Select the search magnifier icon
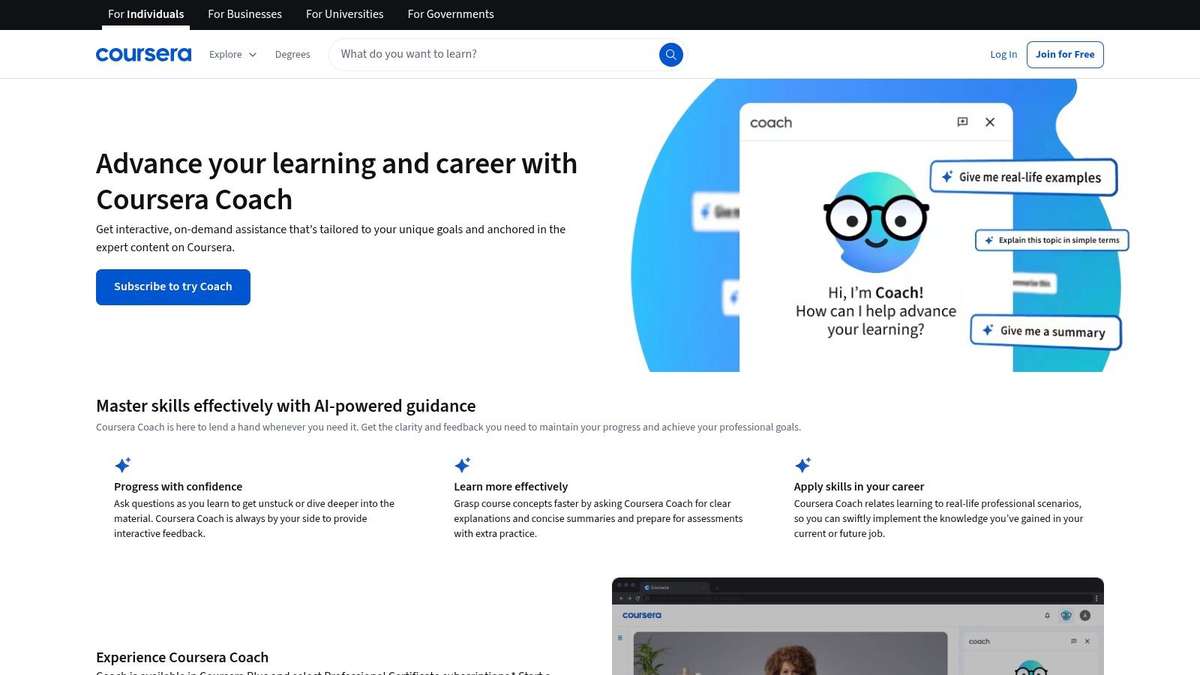This screenshot has width=1200, height=675. (x=671, y=54)
